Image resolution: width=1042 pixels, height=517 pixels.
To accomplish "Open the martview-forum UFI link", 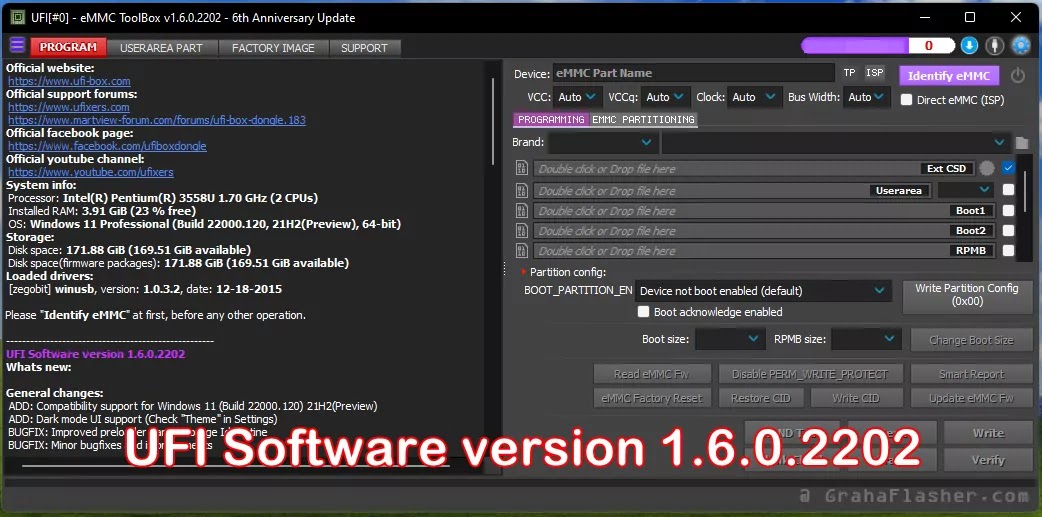I will pyautogui.click(x=157, y=120).
